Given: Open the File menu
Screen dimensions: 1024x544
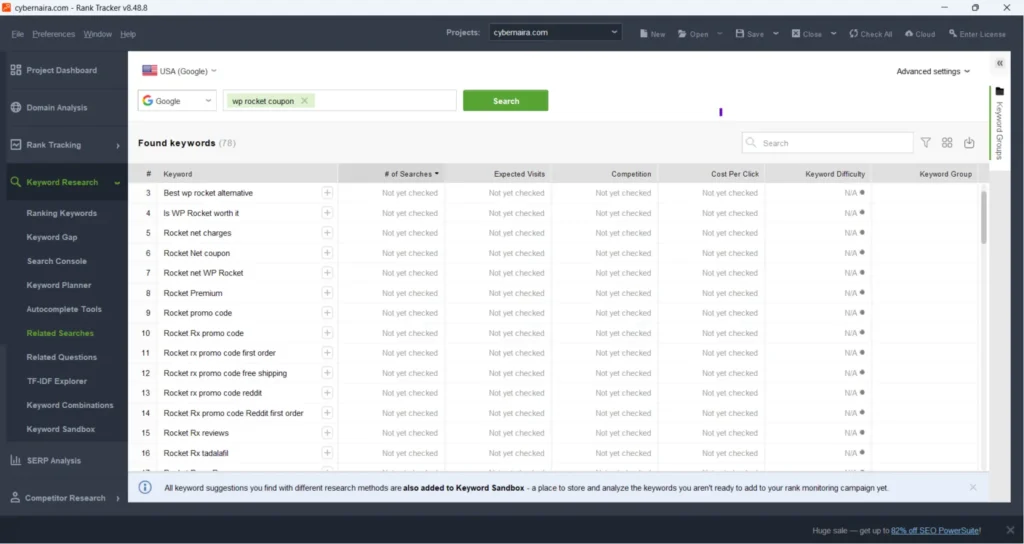Looking at the screenshot, I should pos(18,34).
